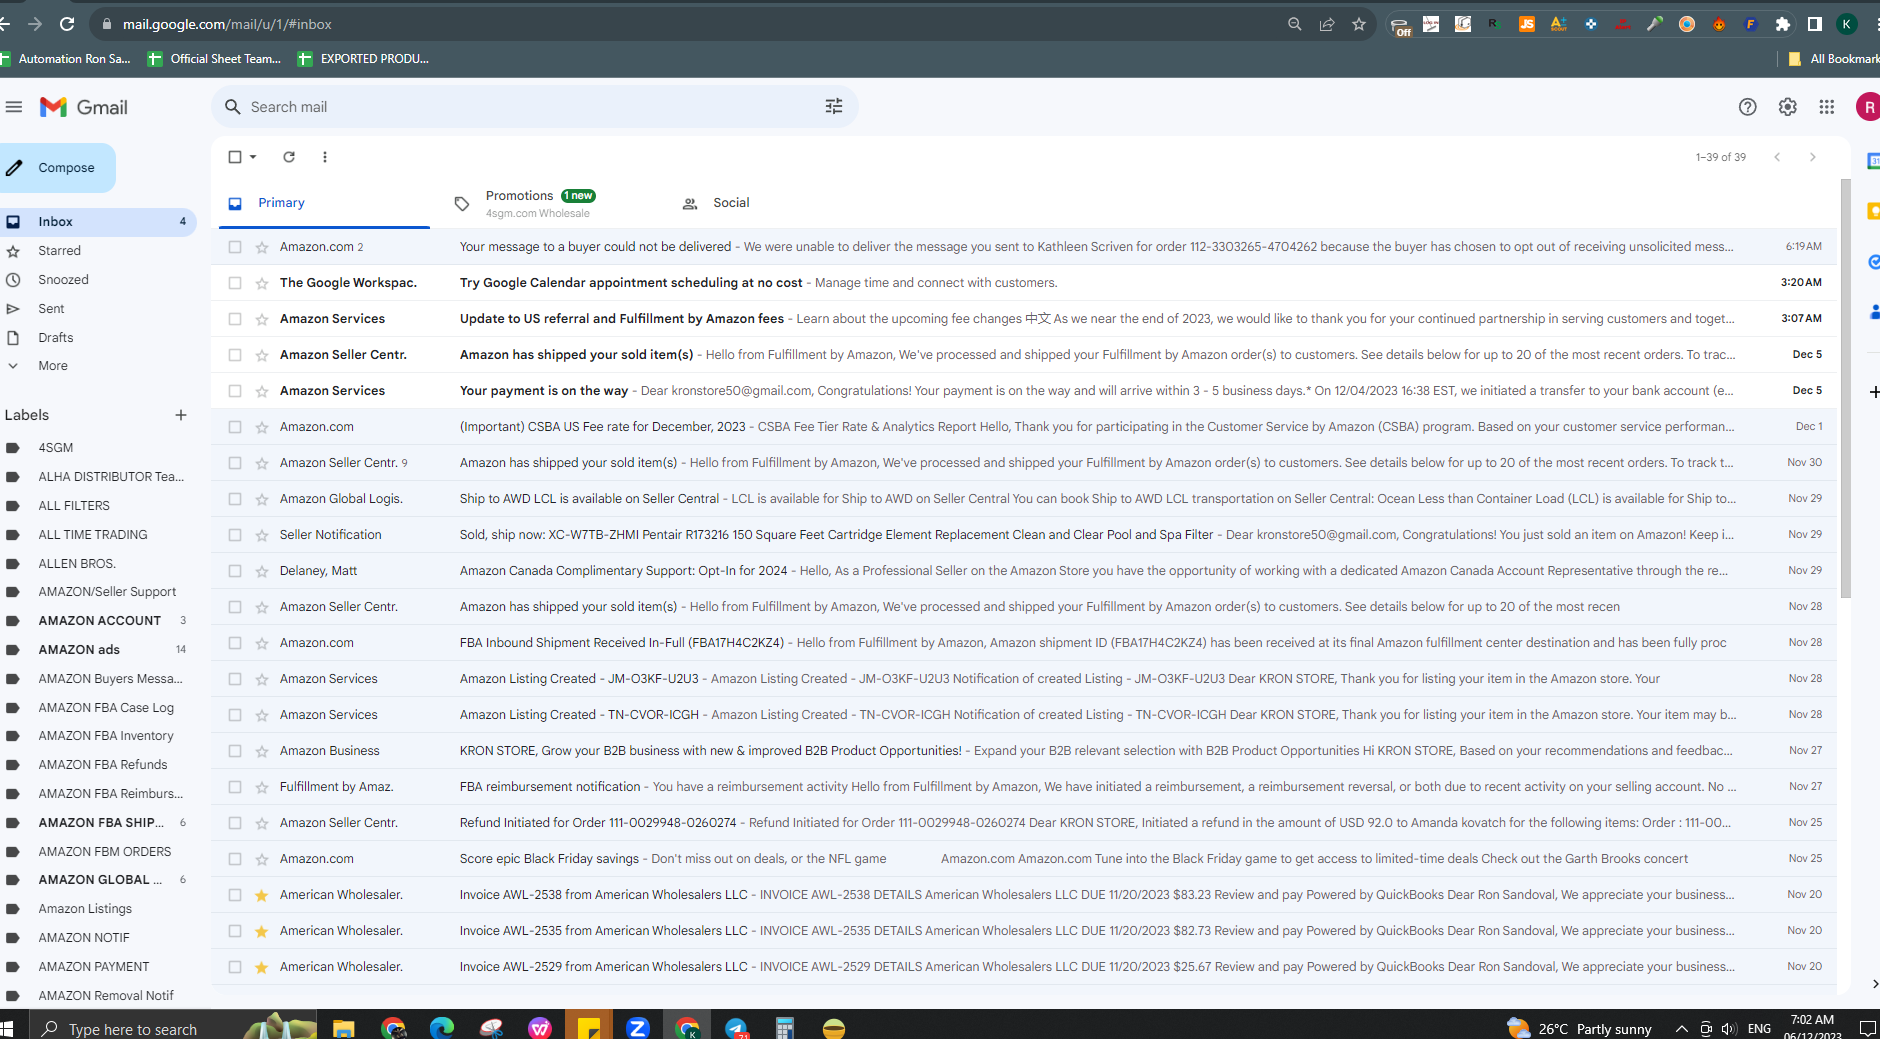Click the Gmail logo
This screenshot has width=1880, height=1039.
pyautogui.click(x=84, y=107)
